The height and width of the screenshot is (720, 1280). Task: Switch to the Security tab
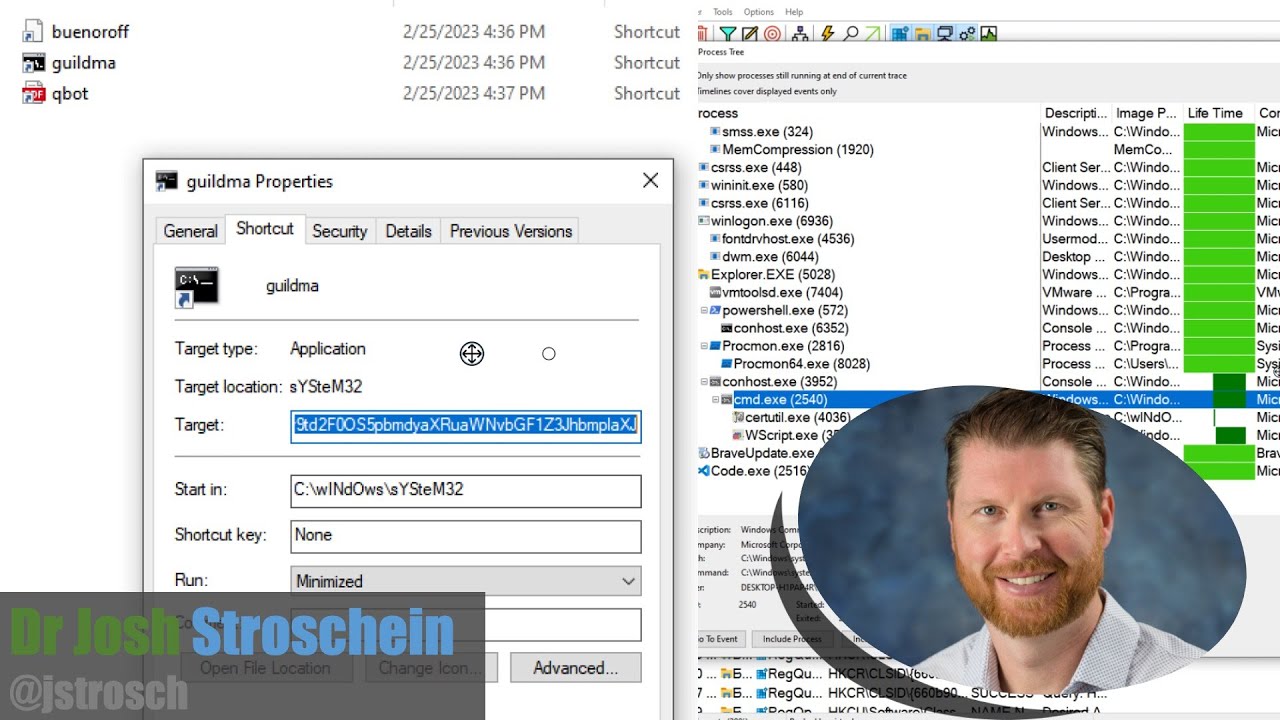coord(340,231)
